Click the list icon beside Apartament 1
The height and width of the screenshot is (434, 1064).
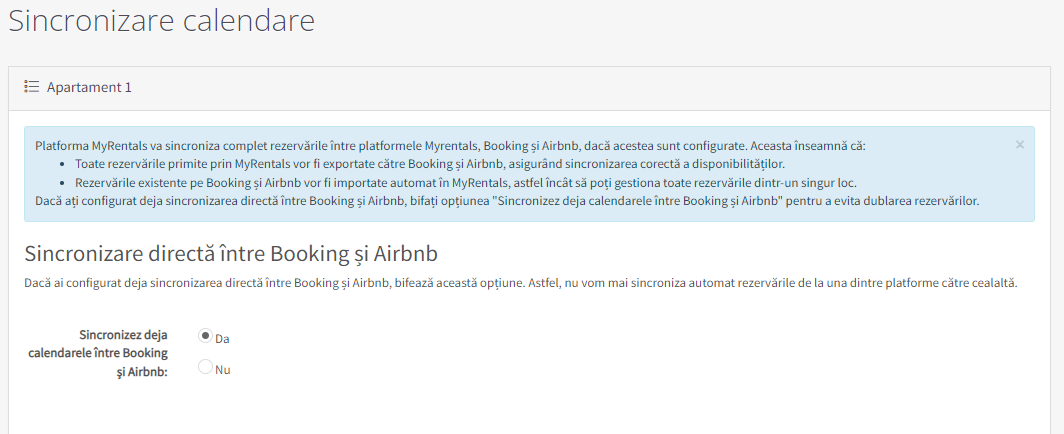point(31,87)
